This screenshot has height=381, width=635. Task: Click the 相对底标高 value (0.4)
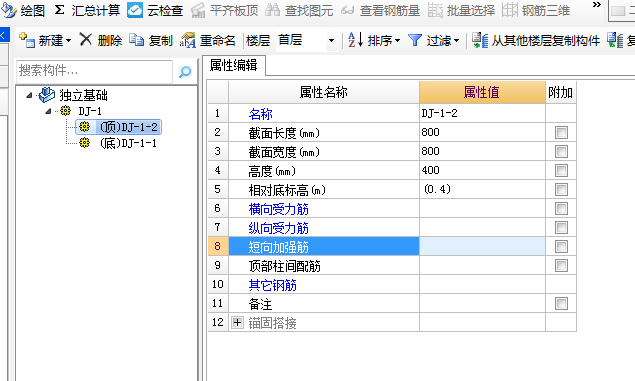click(x=482, y=189)
